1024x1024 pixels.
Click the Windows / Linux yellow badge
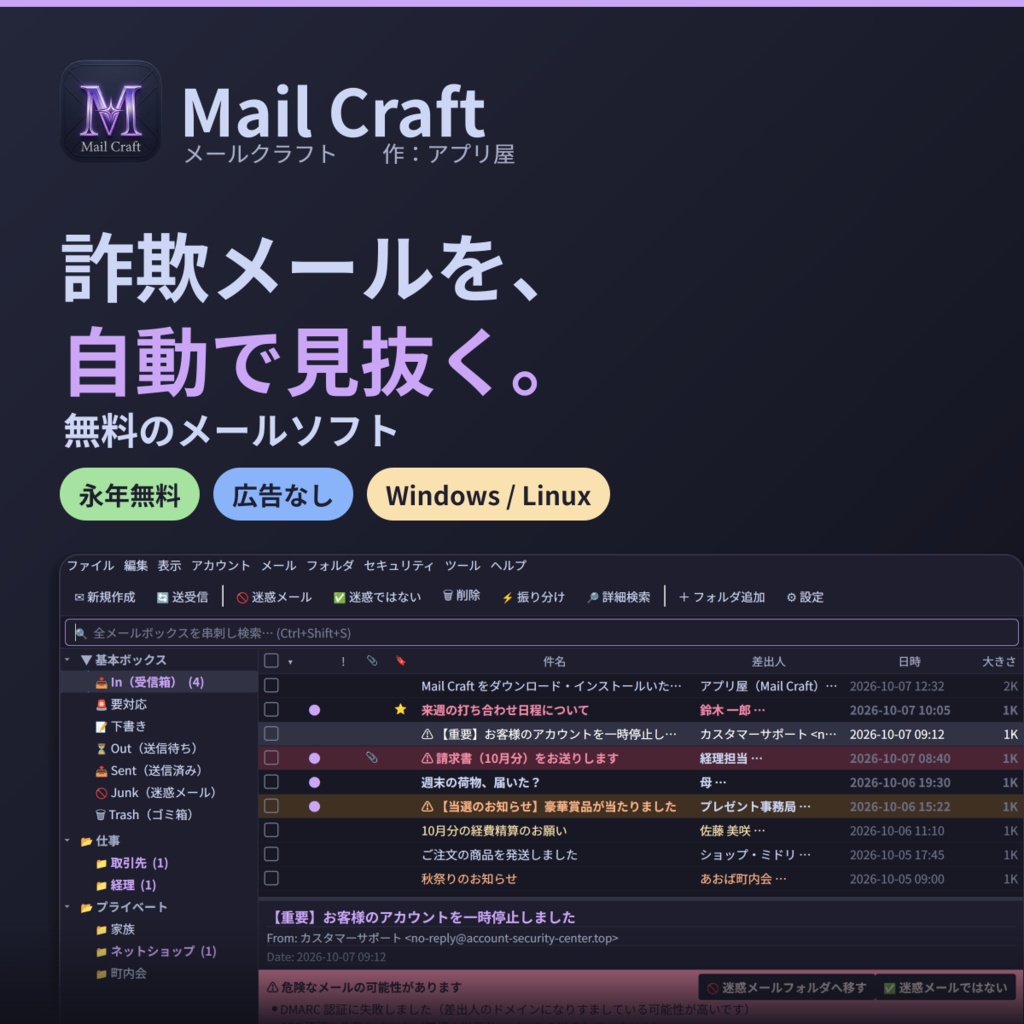[488, 494]
